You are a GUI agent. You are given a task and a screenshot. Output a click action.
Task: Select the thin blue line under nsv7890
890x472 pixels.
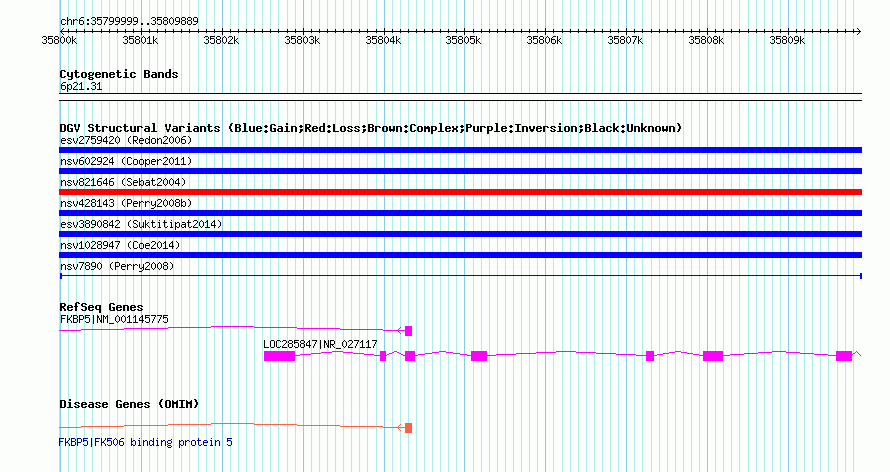tap(460, 276)
